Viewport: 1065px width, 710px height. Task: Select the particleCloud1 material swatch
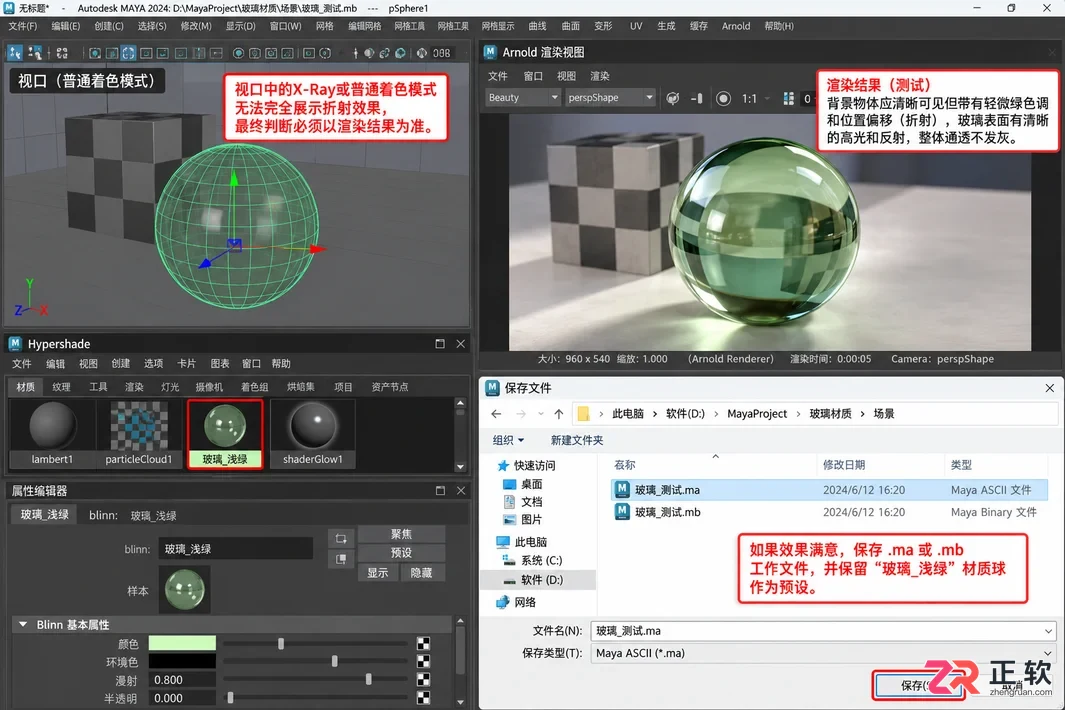139,433
